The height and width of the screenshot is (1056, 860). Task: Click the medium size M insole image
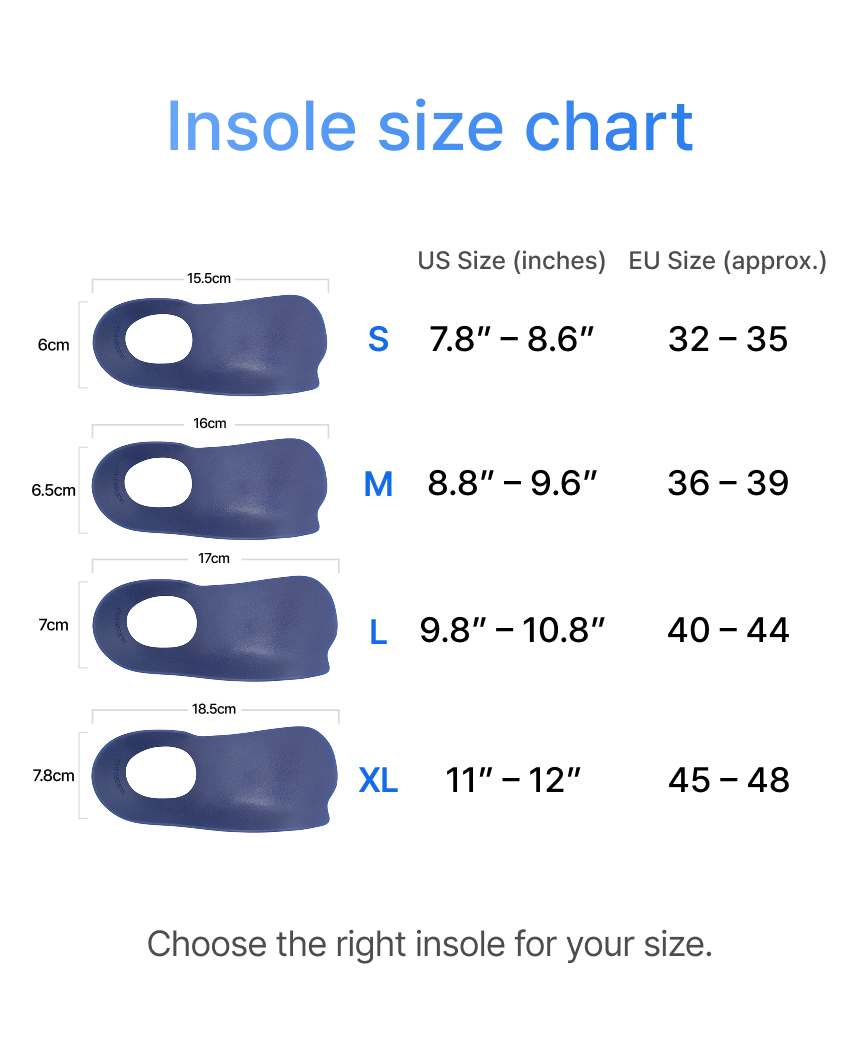point(210,488)
